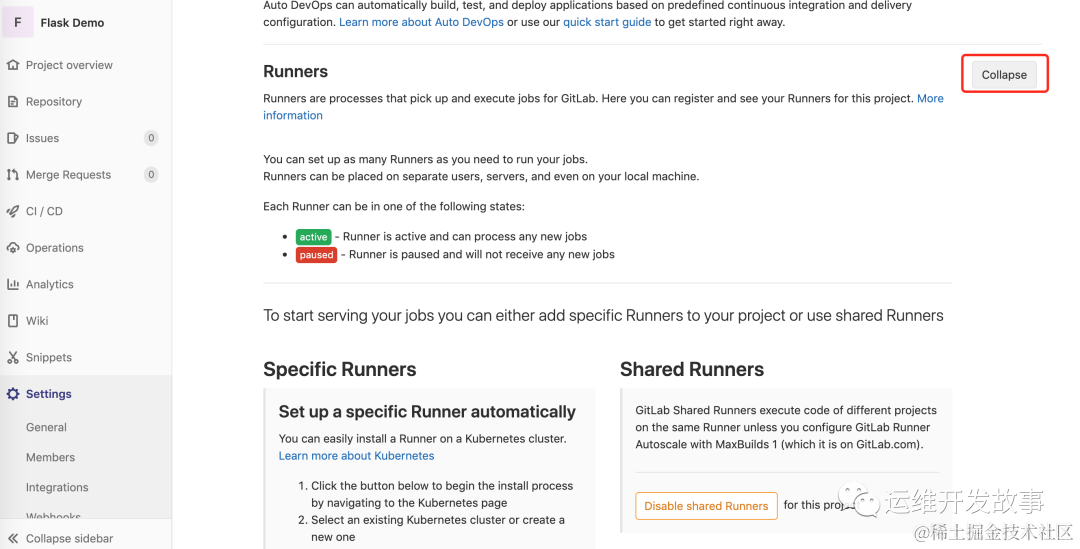
Task: Click the Analytics chart icon
Action: pos(12,284)
